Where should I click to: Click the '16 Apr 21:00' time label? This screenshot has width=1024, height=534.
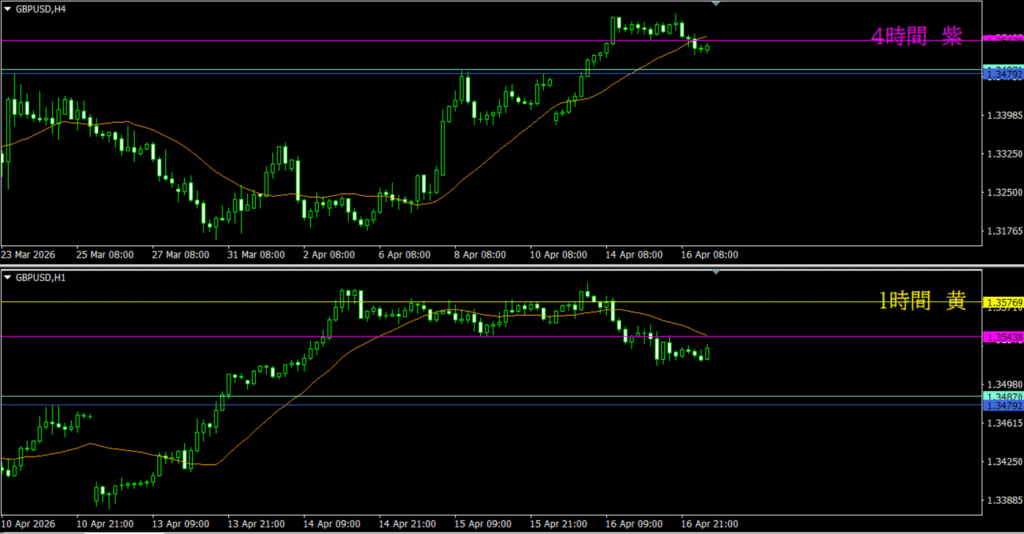click(x=710, y=523)
